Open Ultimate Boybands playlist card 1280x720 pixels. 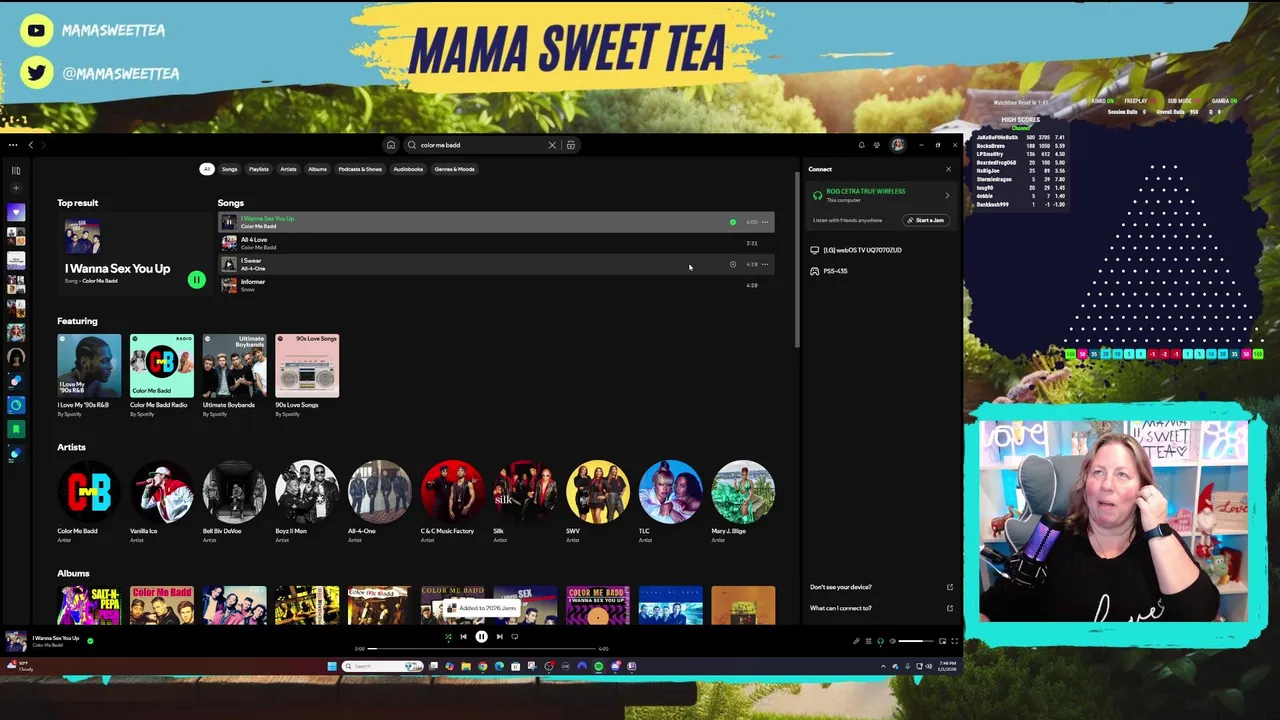point(234,376)
